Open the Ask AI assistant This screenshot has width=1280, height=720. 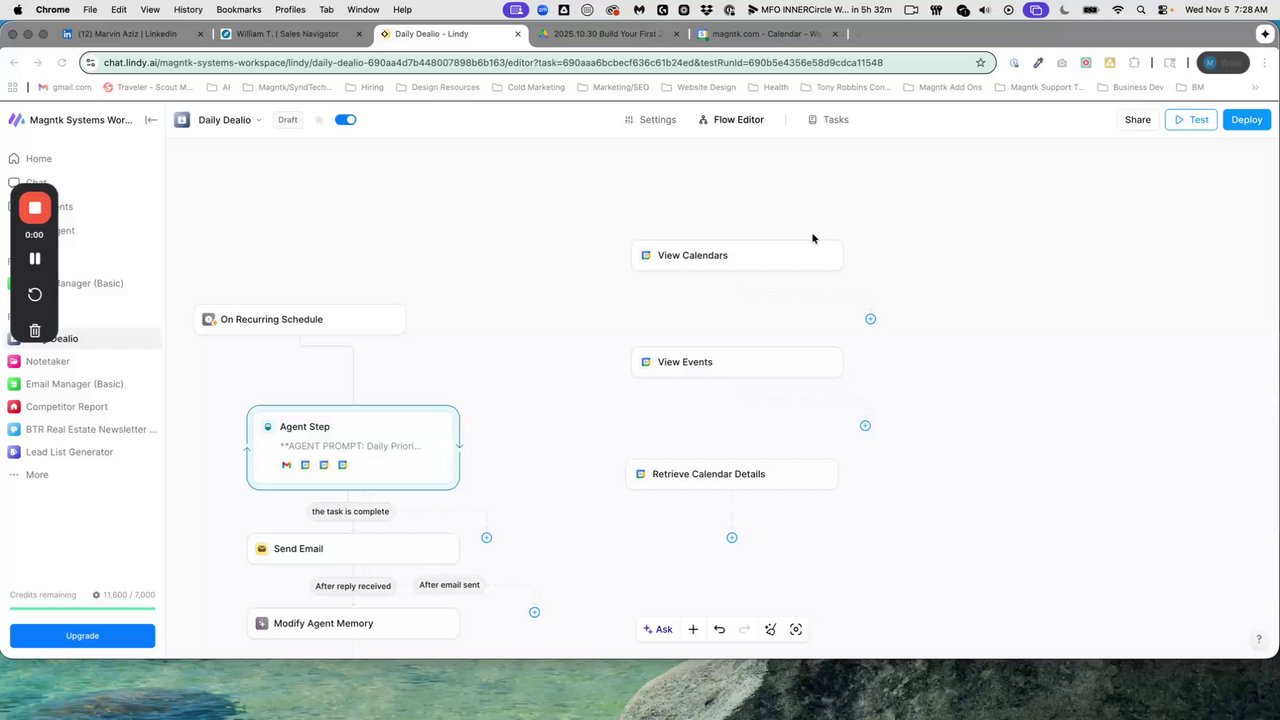tap(658, 630)
